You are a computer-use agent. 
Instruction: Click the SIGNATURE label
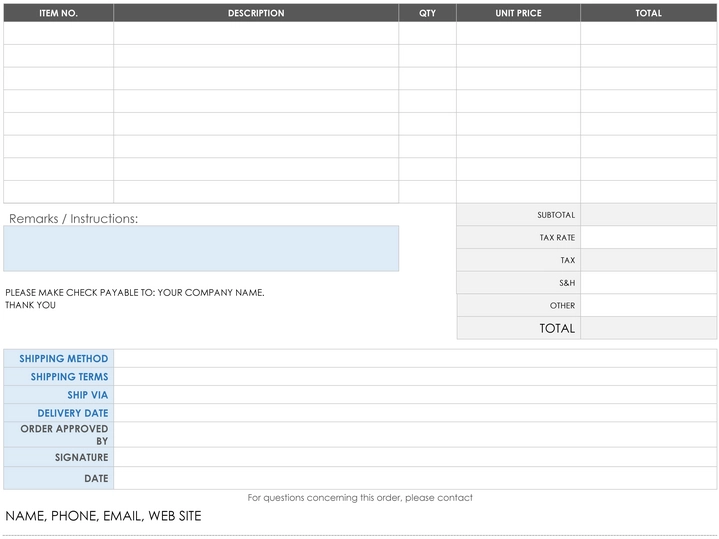click(x=82, y=457)
